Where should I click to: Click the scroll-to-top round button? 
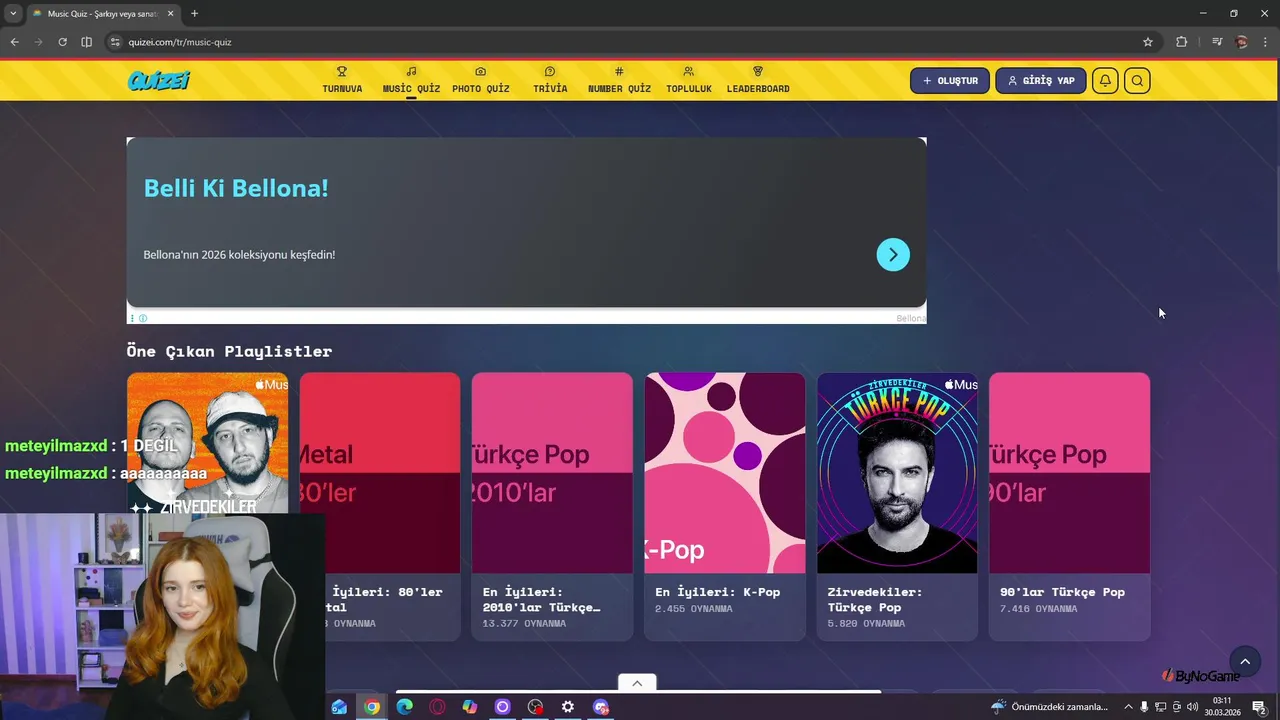[x=1245, y=661]
